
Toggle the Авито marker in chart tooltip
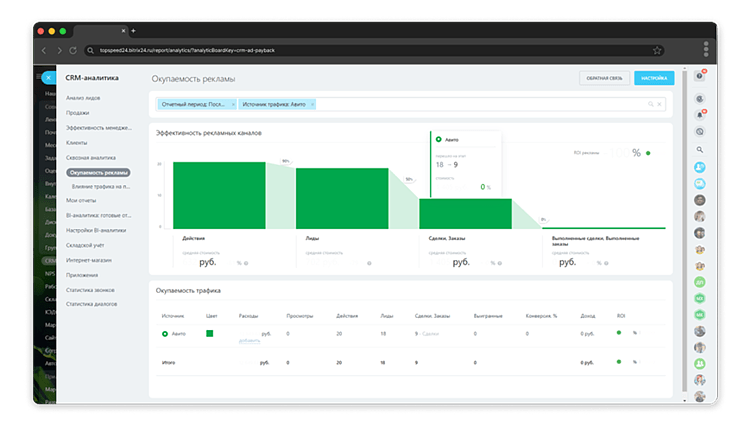coord(438,139)
